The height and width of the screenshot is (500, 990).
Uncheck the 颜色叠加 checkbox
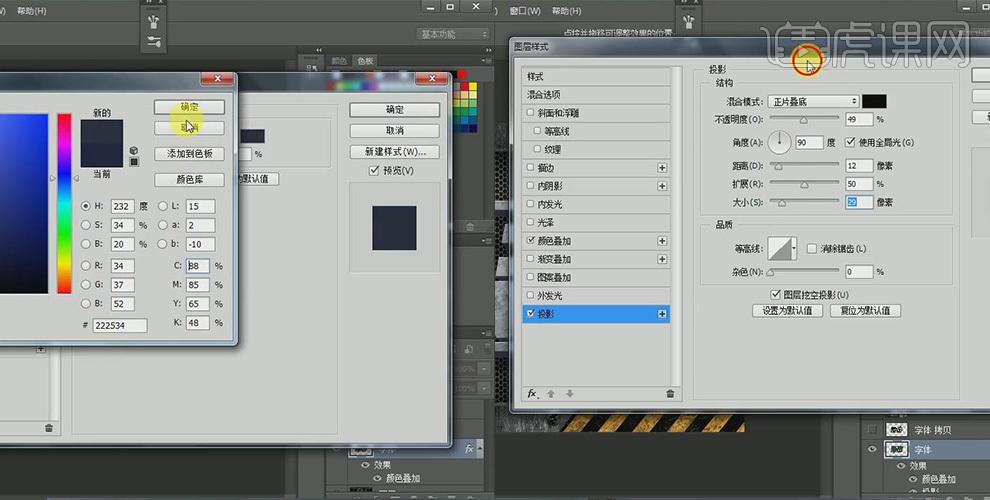pyautogui.click(x=530, y=241)
